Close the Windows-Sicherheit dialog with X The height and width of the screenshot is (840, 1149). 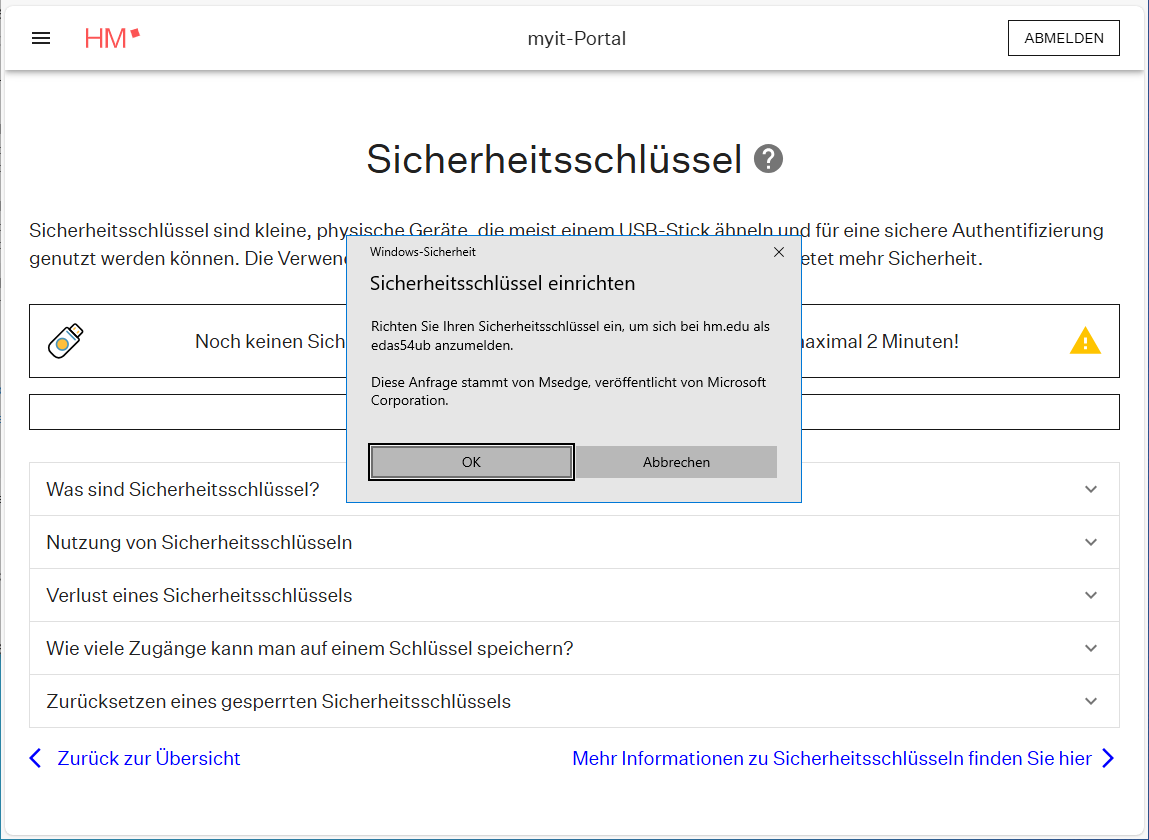coord(779,252)
